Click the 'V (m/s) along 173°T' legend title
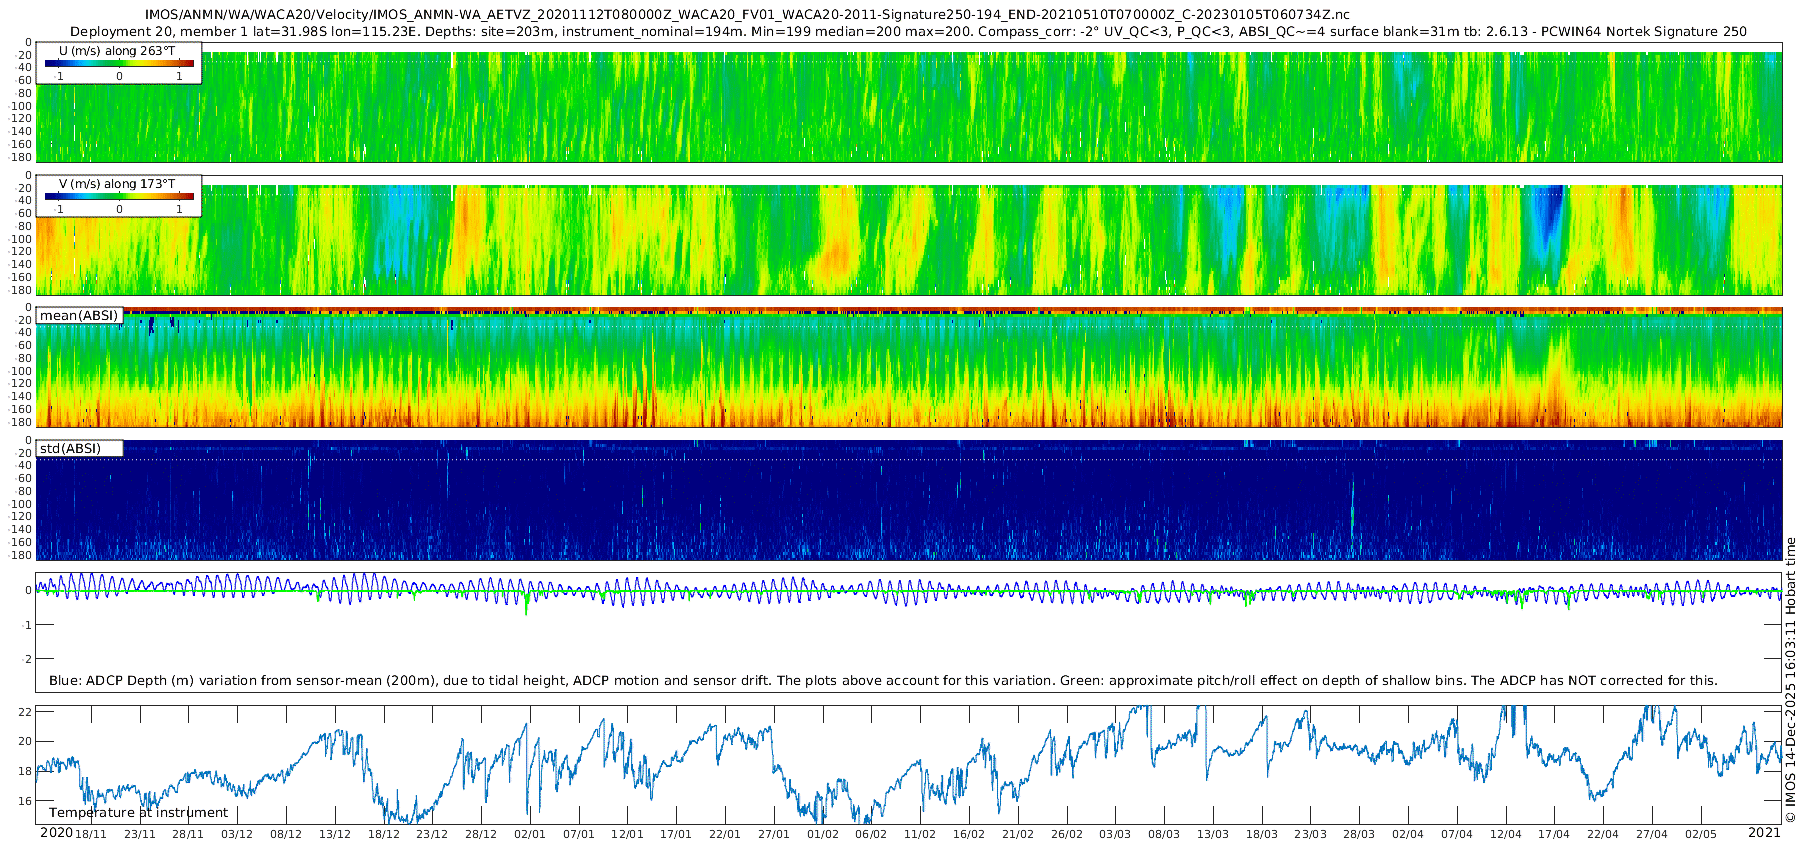 (117, 184)
